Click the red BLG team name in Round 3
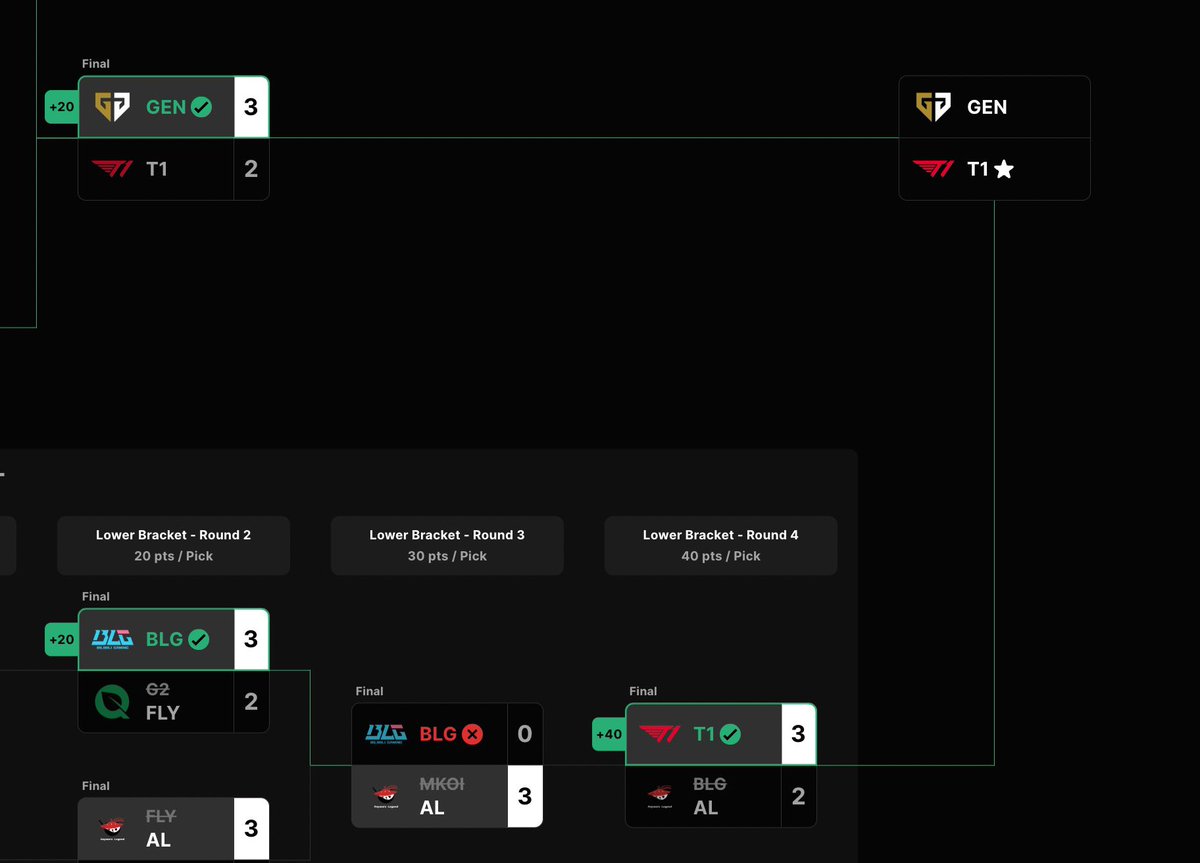This screenshot has width=1200, height=863. click(x=438, y=734)
